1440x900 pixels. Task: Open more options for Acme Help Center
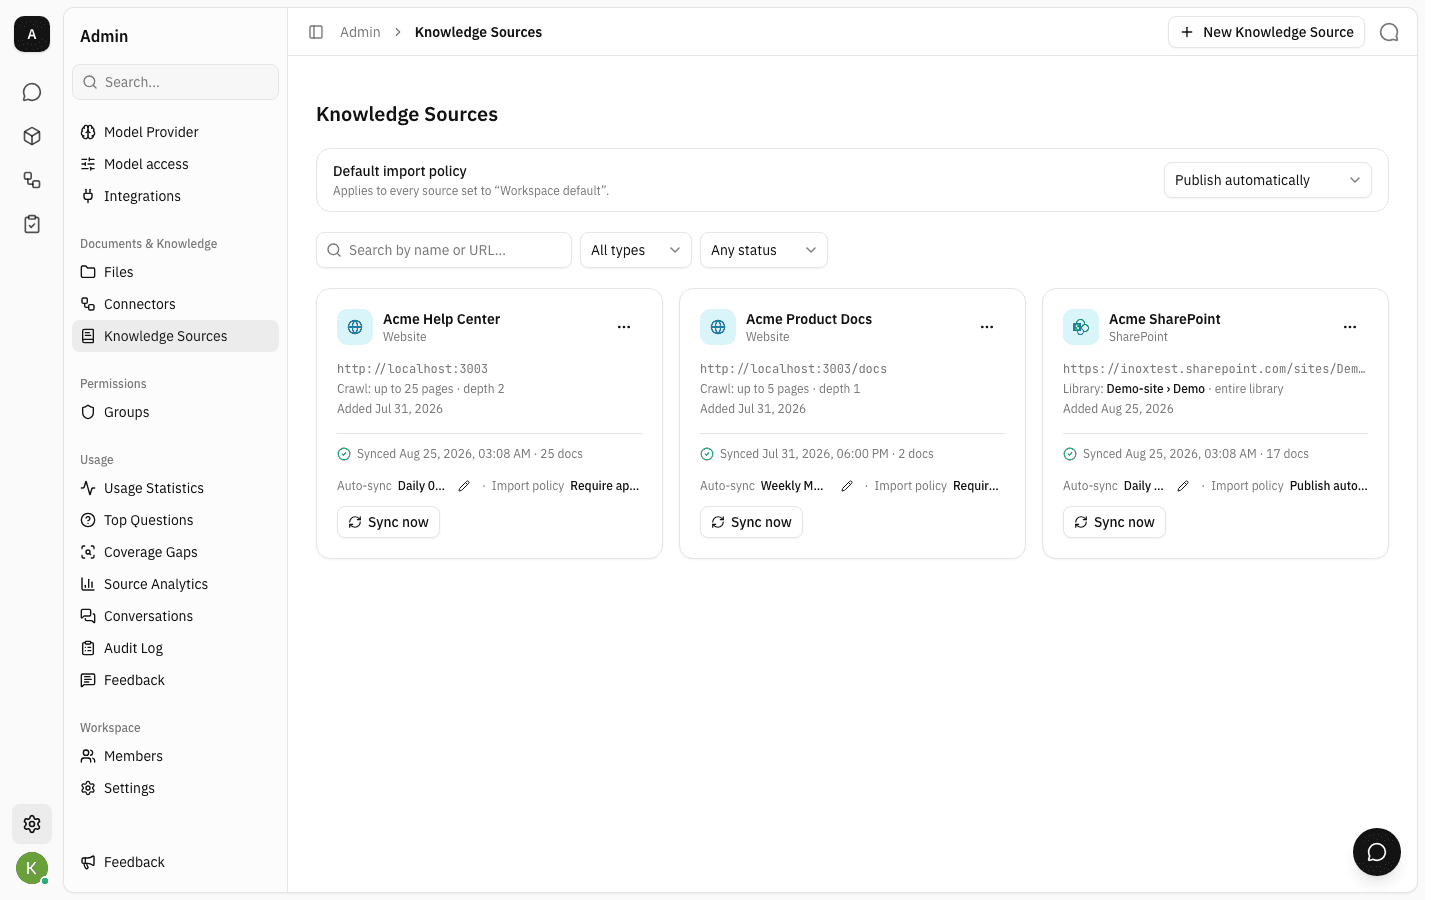624,327
